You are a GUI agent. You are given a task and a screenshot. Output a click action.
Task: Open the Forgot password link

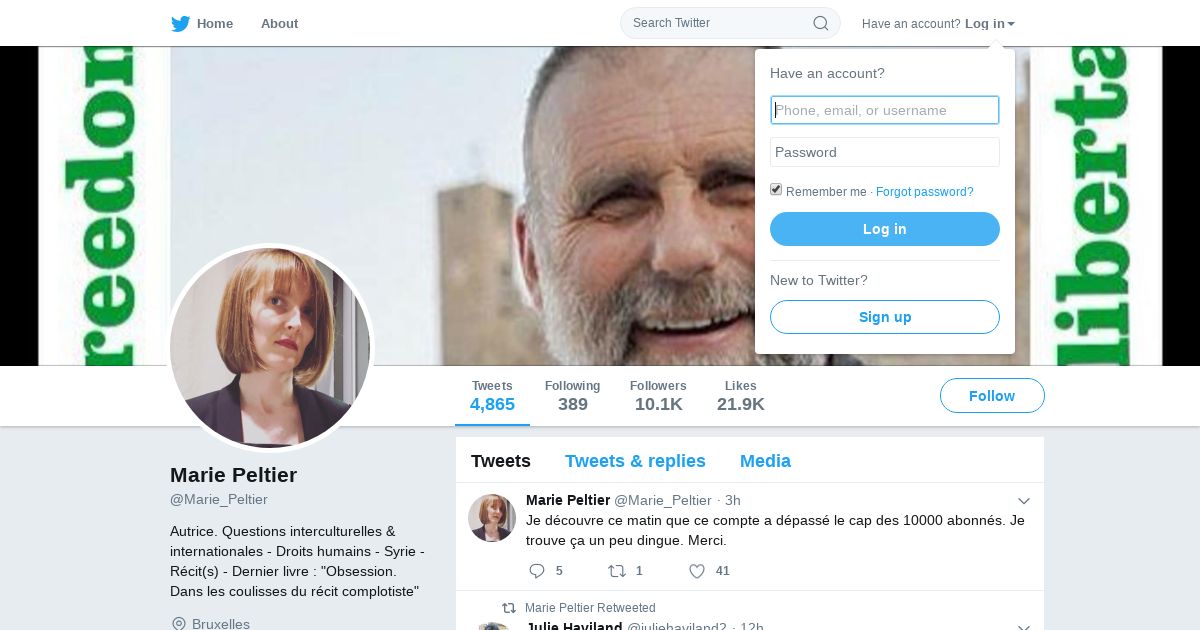coord(924,192)
